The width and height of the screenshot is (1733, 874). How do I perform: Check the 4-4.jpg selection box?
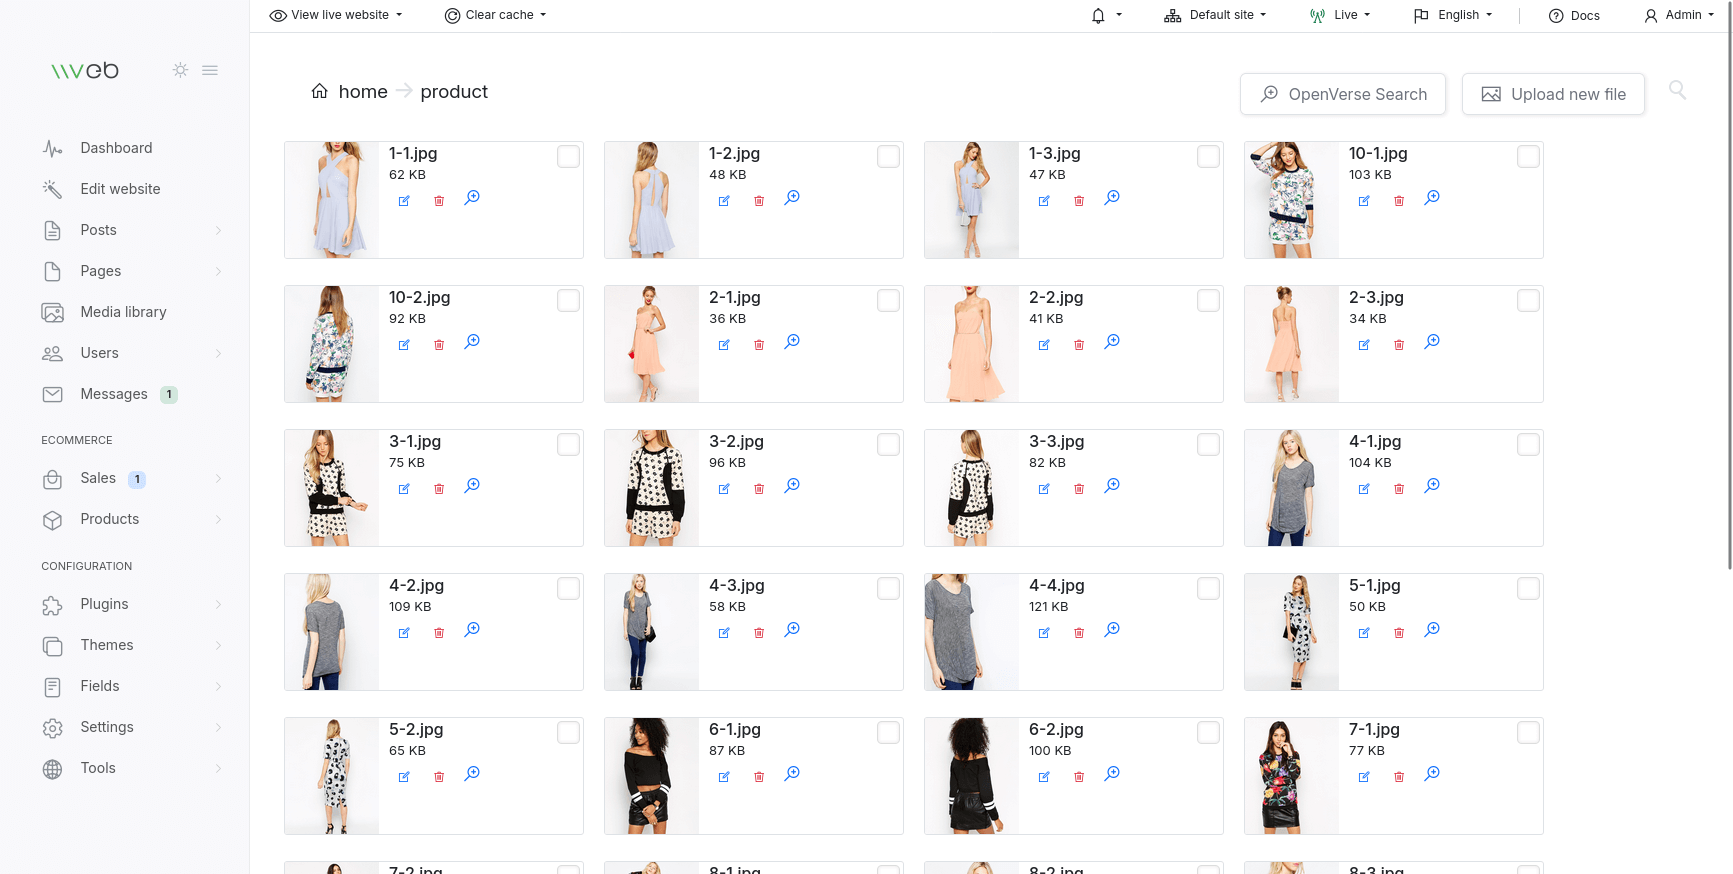click(x=1208, y=589)
